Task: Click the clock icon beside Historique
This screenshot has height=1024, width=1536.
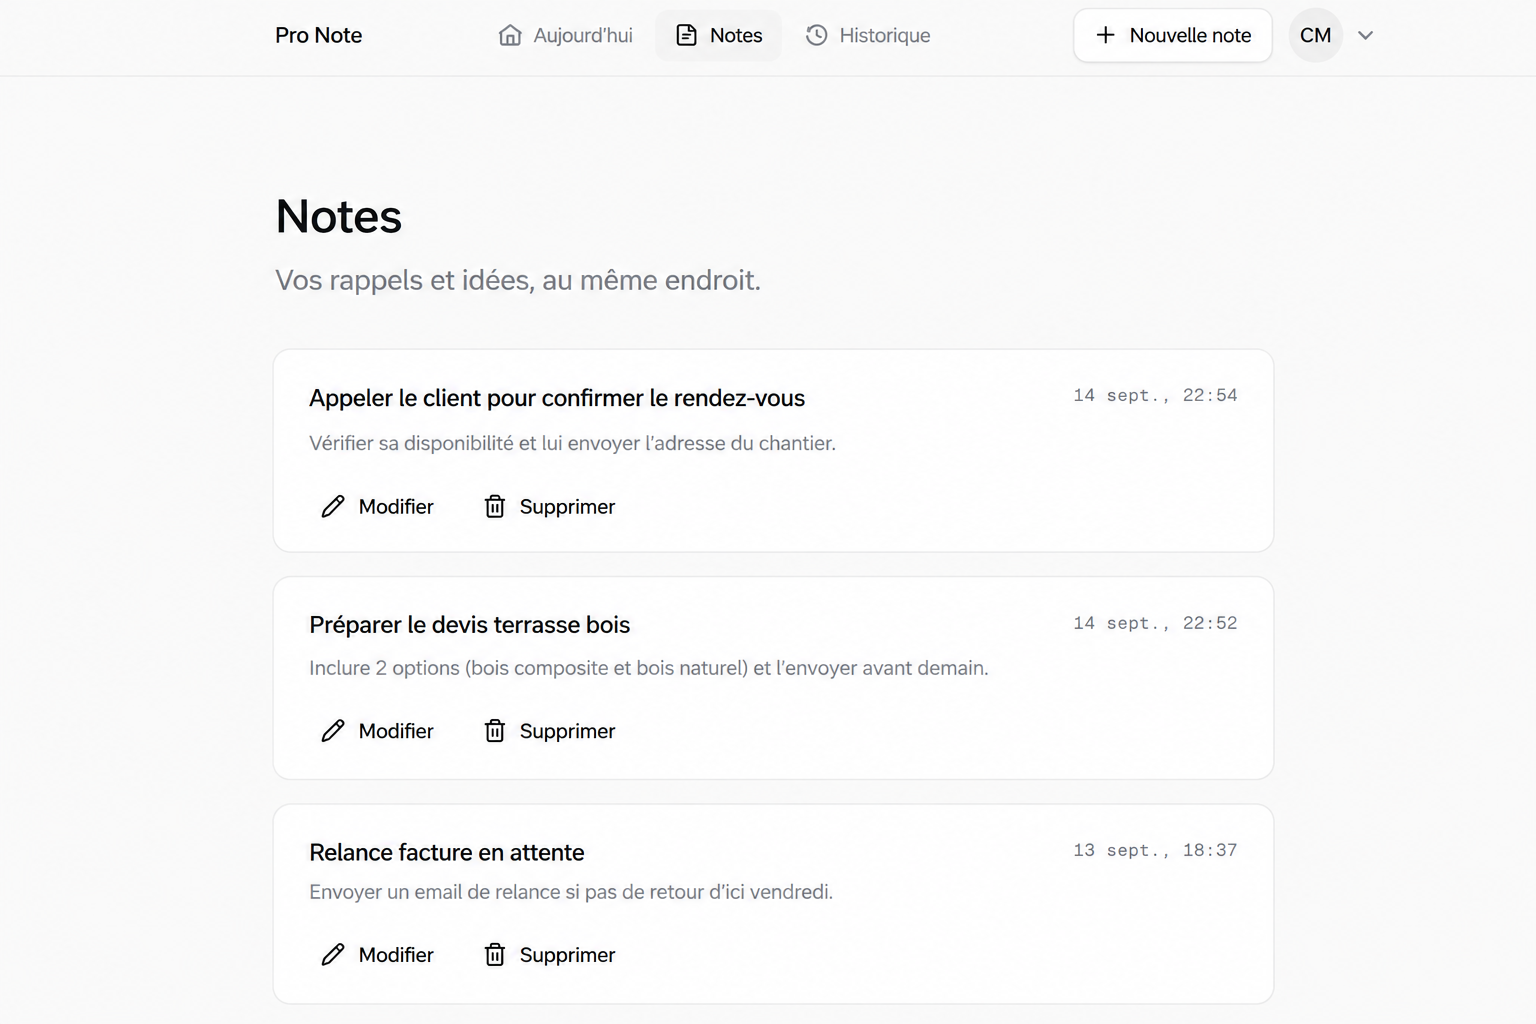Action: pos(817,36)
